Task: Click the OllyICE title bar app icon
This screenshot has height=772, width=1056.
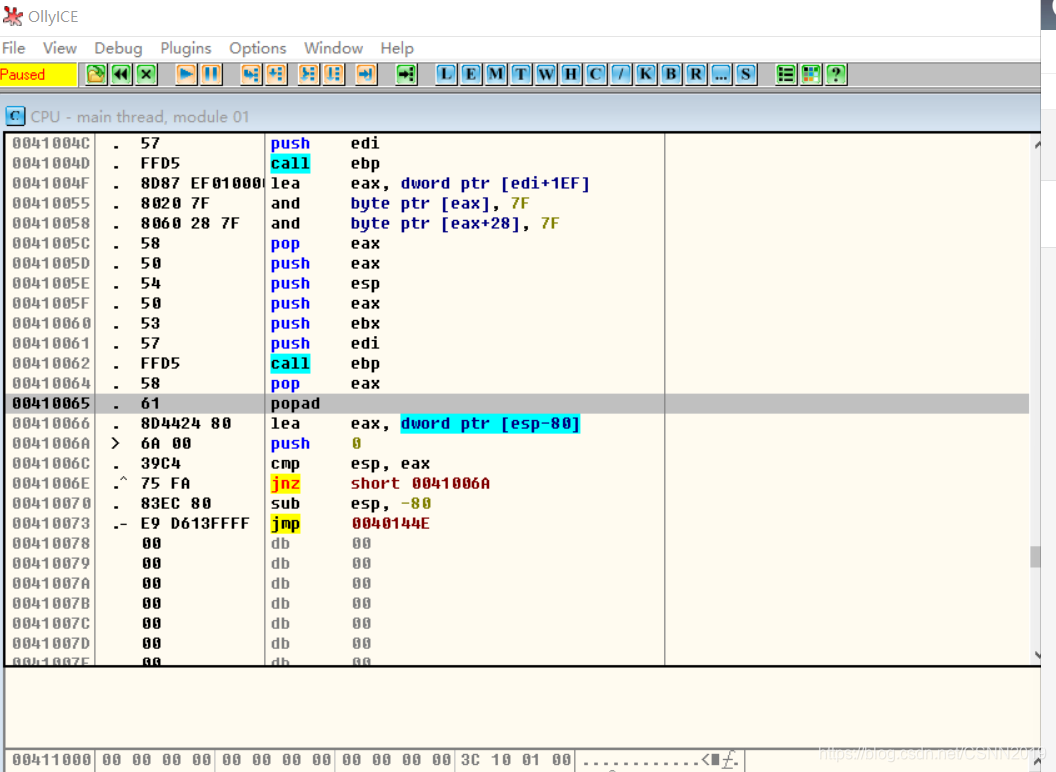Action: (x=13, y=16)
